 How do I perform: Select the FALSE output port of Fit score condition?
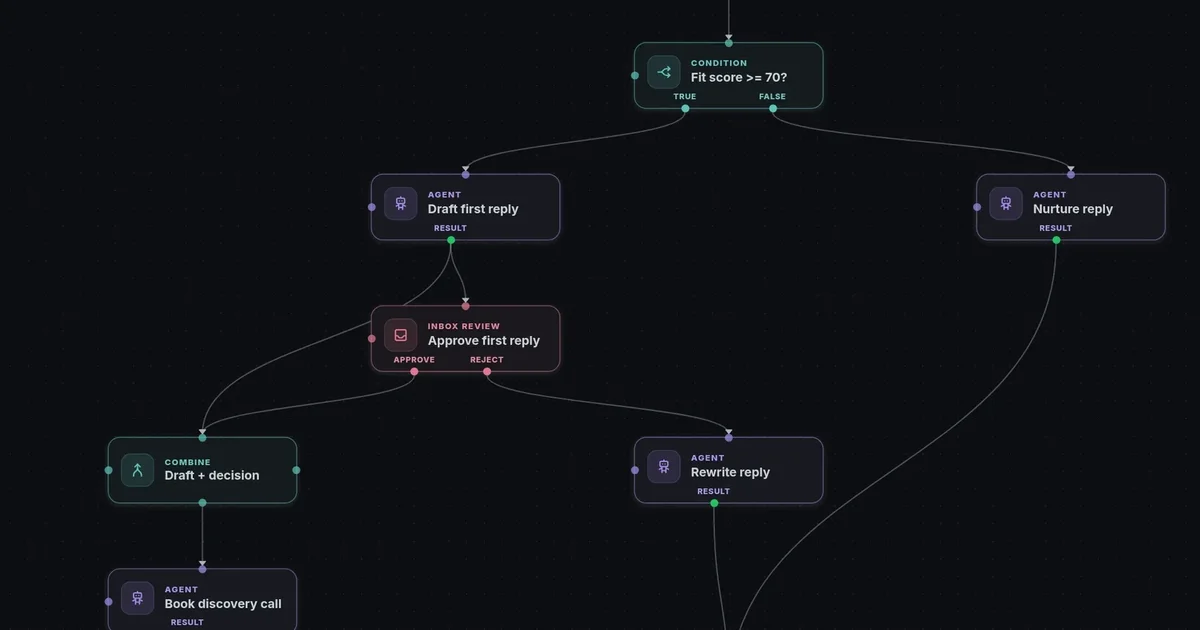pyautogui.click(x=772, y=108)
